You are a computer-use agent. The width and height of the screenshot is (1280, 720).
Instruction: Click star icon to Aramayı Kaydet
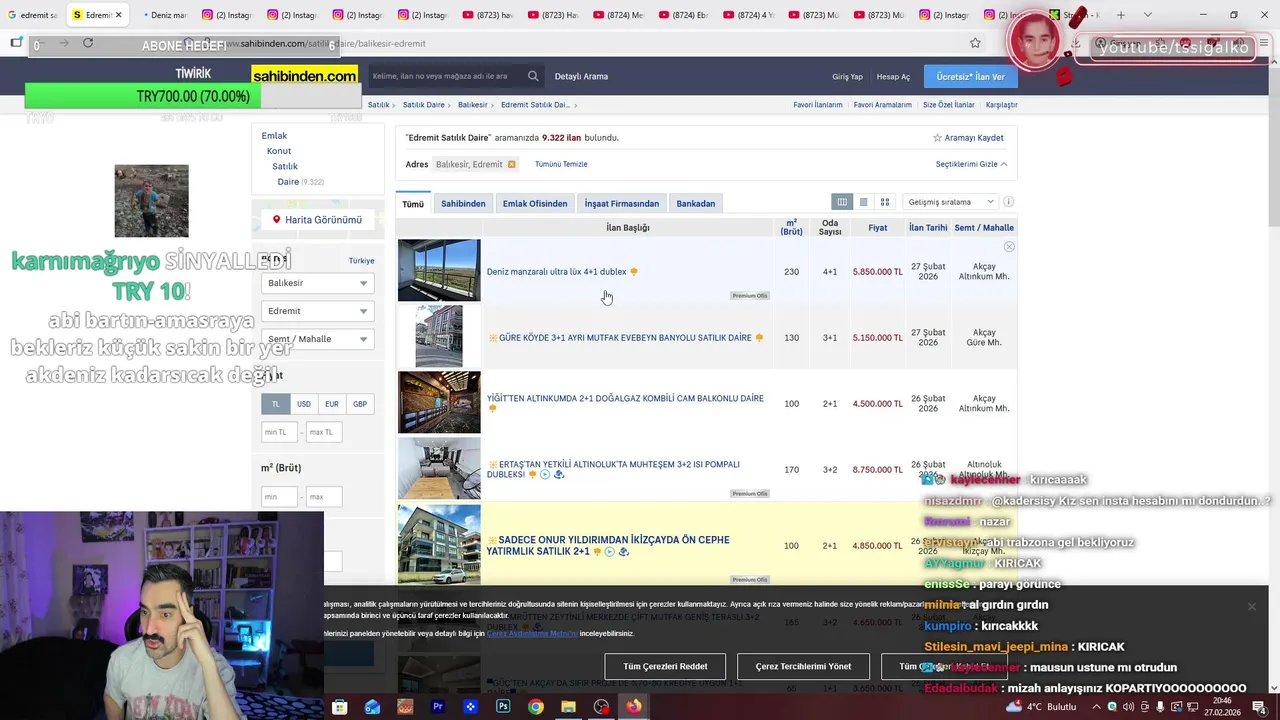point(937,138)
